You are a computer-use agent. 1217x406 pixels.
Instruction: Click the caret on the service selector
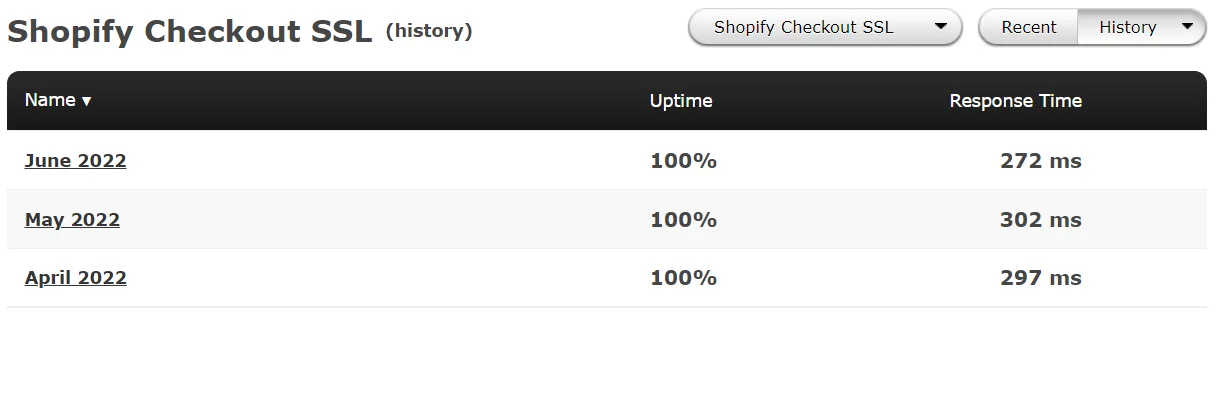[x=940, y=27]
